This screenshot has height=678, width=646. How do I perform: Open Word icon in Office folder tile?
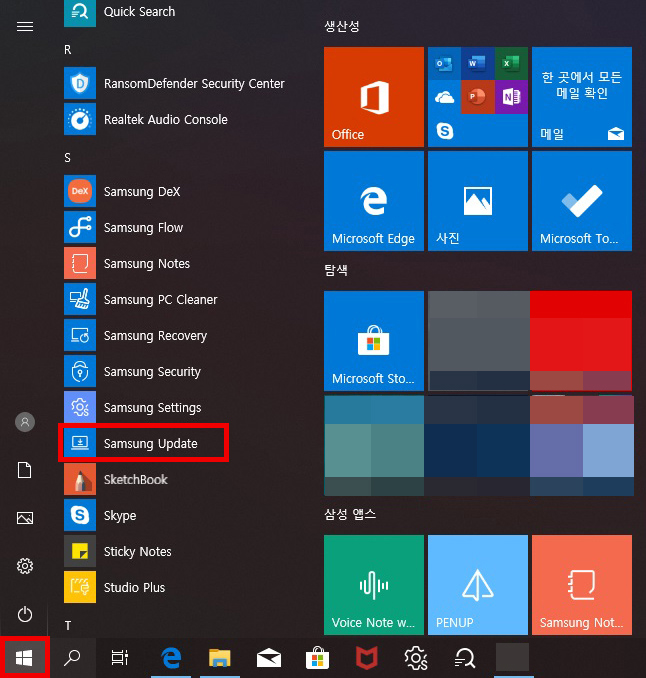pos(477,64)
